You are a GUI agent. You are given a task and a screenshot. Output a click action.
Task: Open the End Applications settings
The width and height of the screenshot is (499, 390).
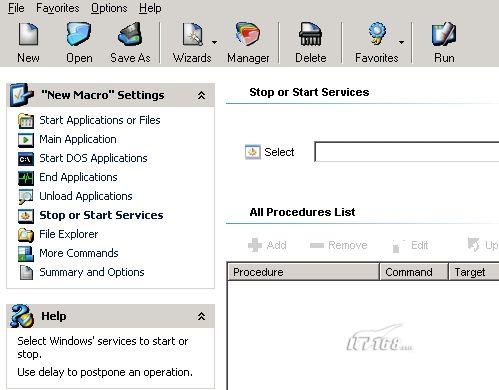pos(78,177)
